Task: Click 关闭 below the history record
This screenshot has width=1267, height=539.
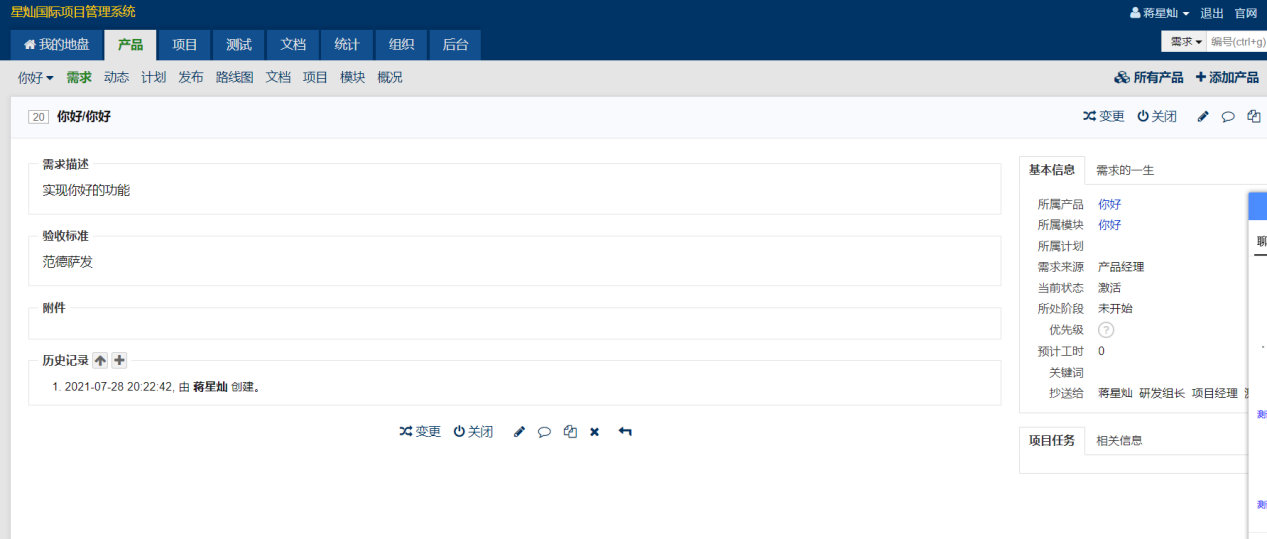Action: point(473,431)
